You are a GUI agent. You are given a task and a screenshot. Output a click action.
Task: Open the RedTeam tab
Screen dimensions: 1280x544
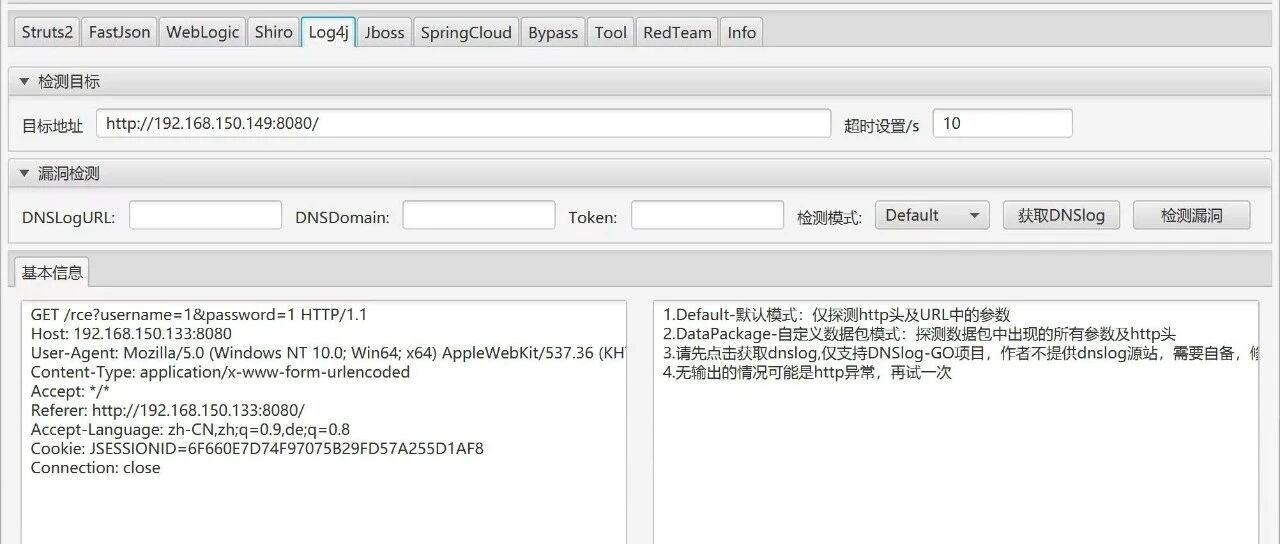point(677,32)
